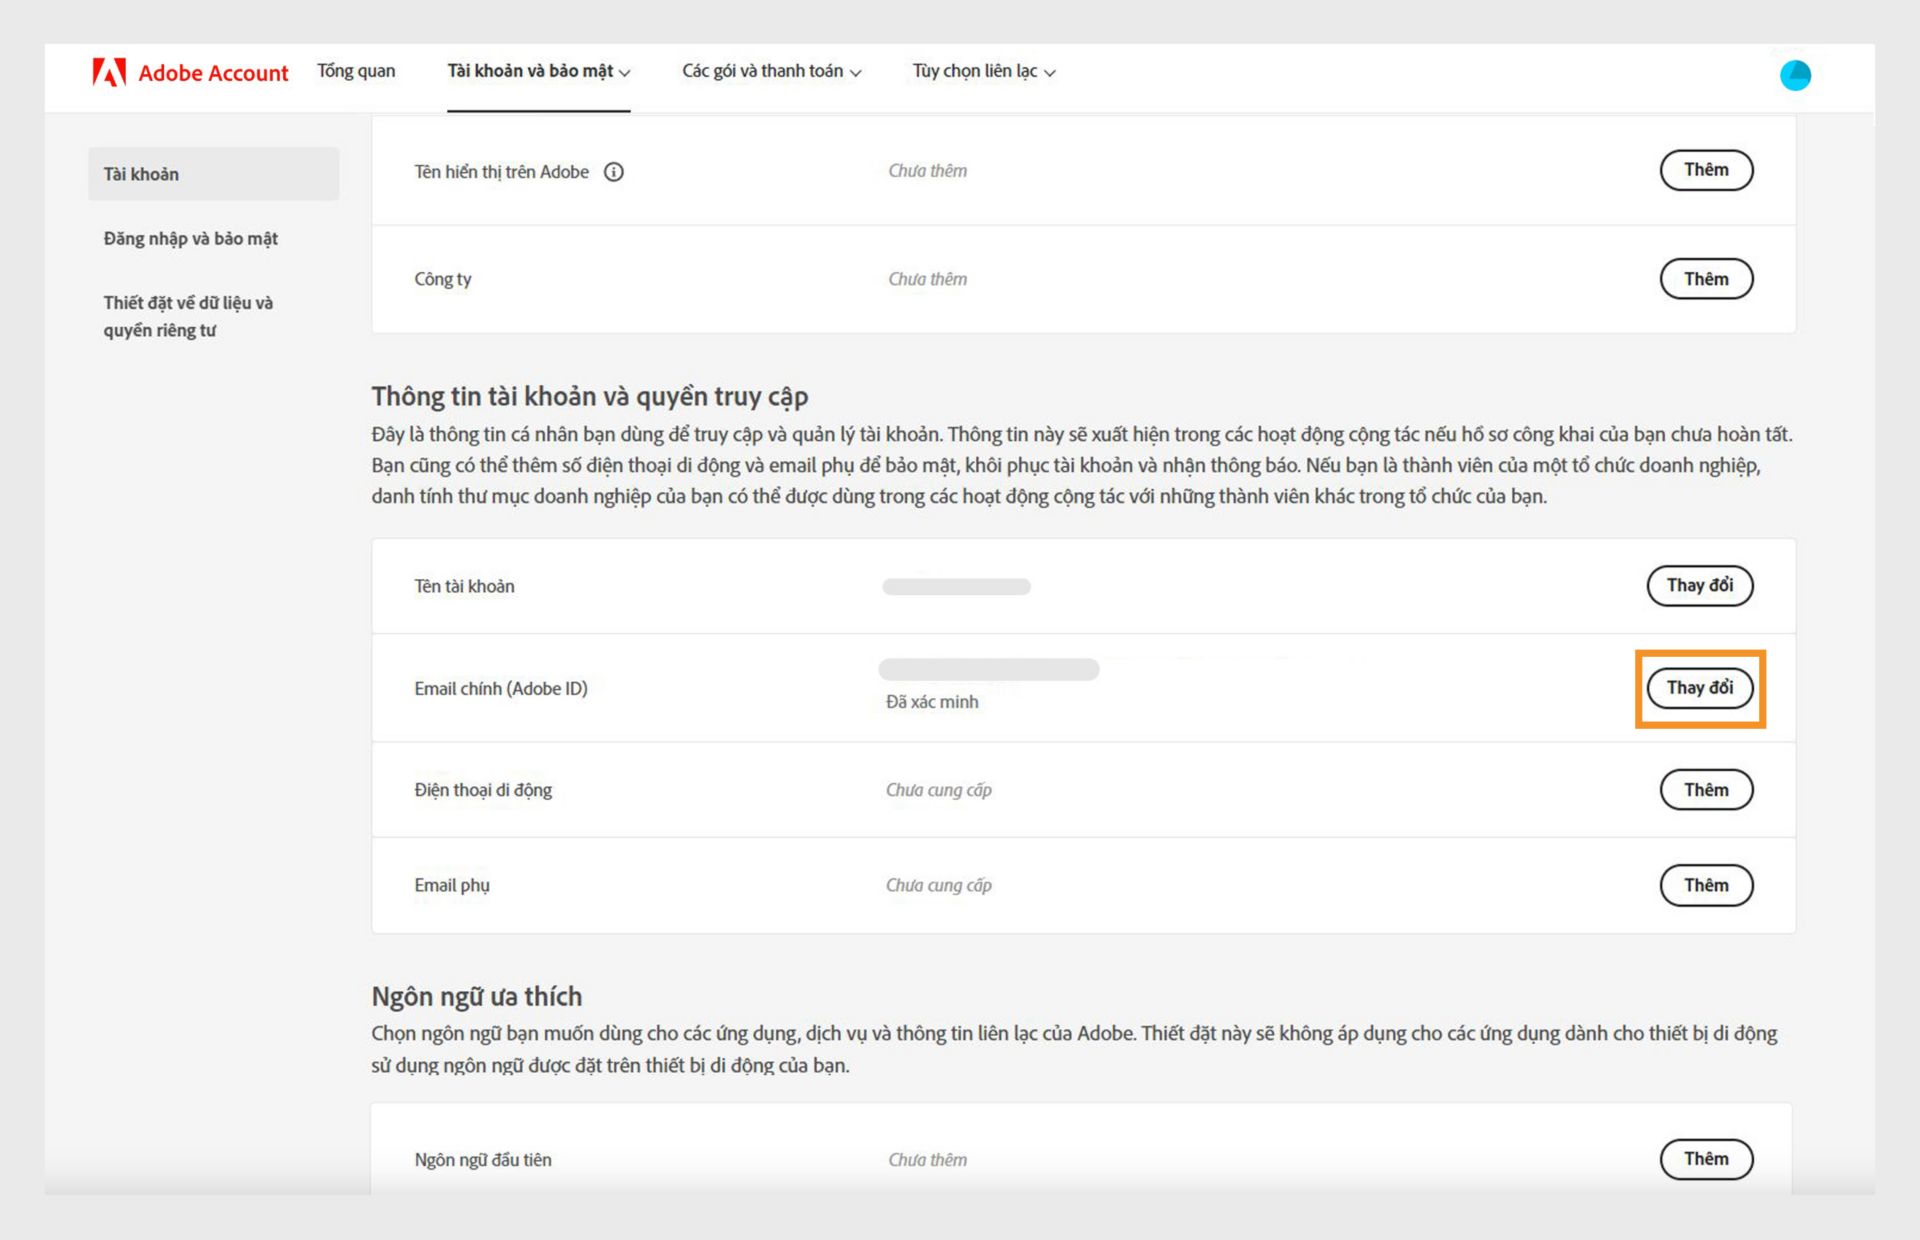Click Thêm button for Công ty
1920x1240 pixels.
tap(1705, 279)
